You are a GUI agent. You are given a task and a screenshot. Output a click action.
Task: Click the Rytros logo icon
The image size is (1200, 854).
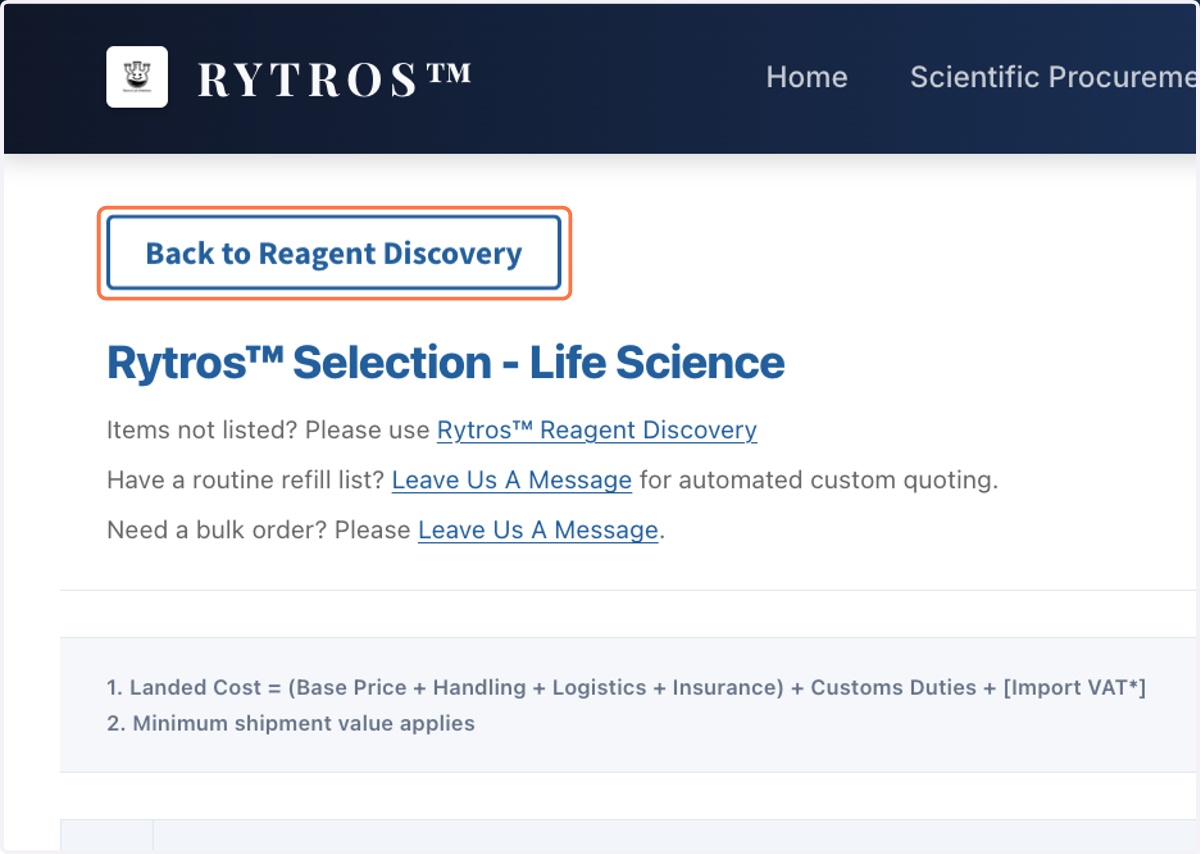tap(137, 77)
